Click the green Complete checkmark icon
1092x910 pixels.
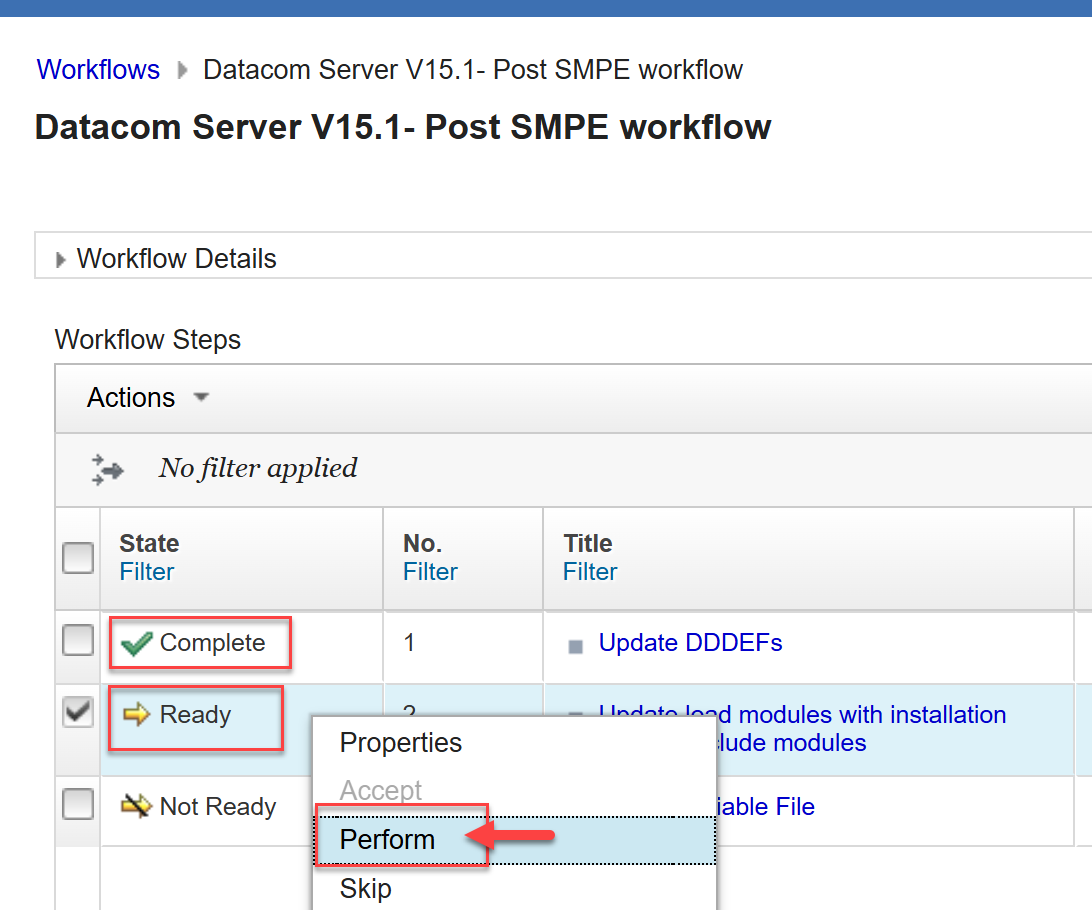[x=136, y=644]
